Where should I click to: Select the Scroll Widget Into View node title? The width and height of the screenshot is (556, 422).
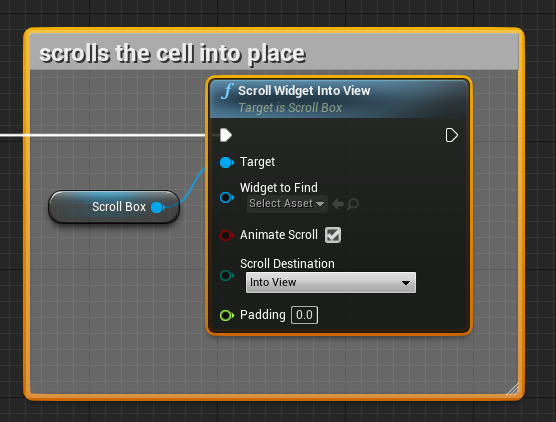pos(304,91)
